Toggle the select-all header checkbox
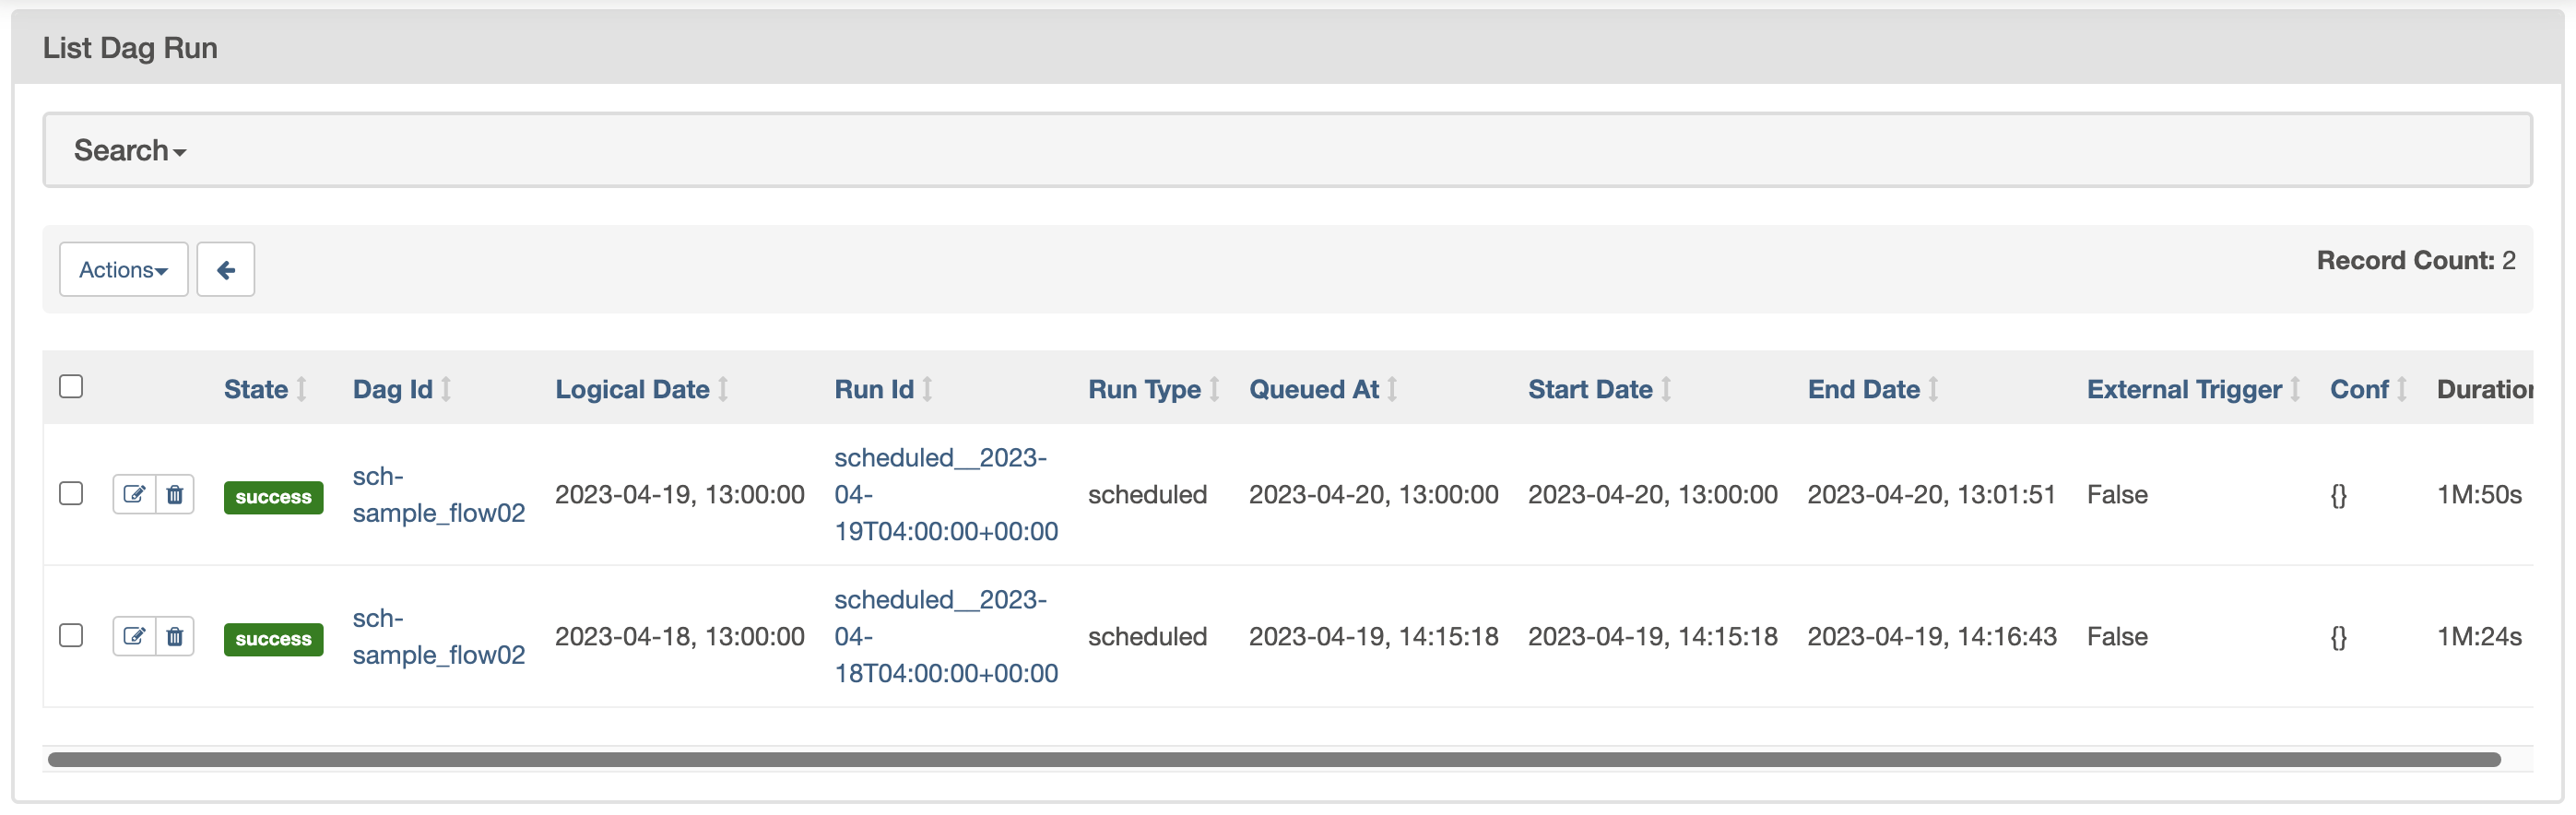Image resolution: width=2576 pixels, height=815 pixels. [71, 387]
